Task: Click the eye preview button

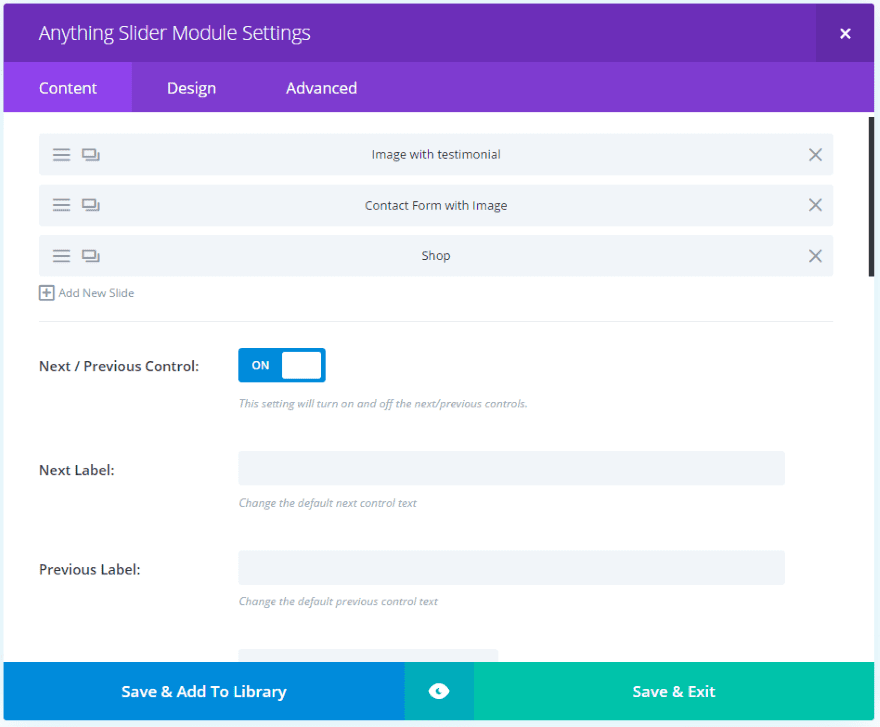Action: (439, 691)
